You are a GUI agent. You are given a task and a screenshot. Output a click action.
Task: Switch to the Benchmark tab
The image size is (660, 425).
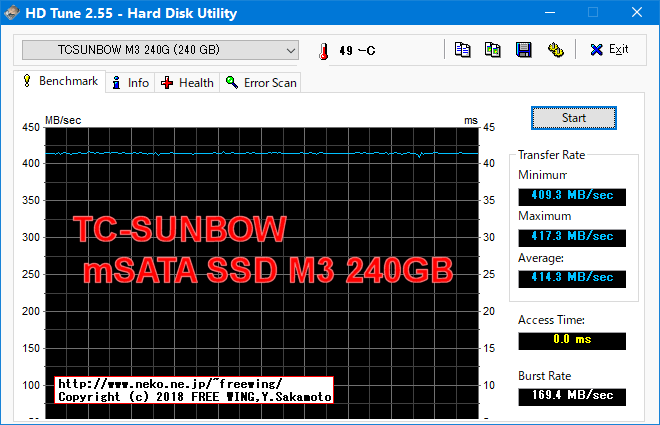coord(60,81)
